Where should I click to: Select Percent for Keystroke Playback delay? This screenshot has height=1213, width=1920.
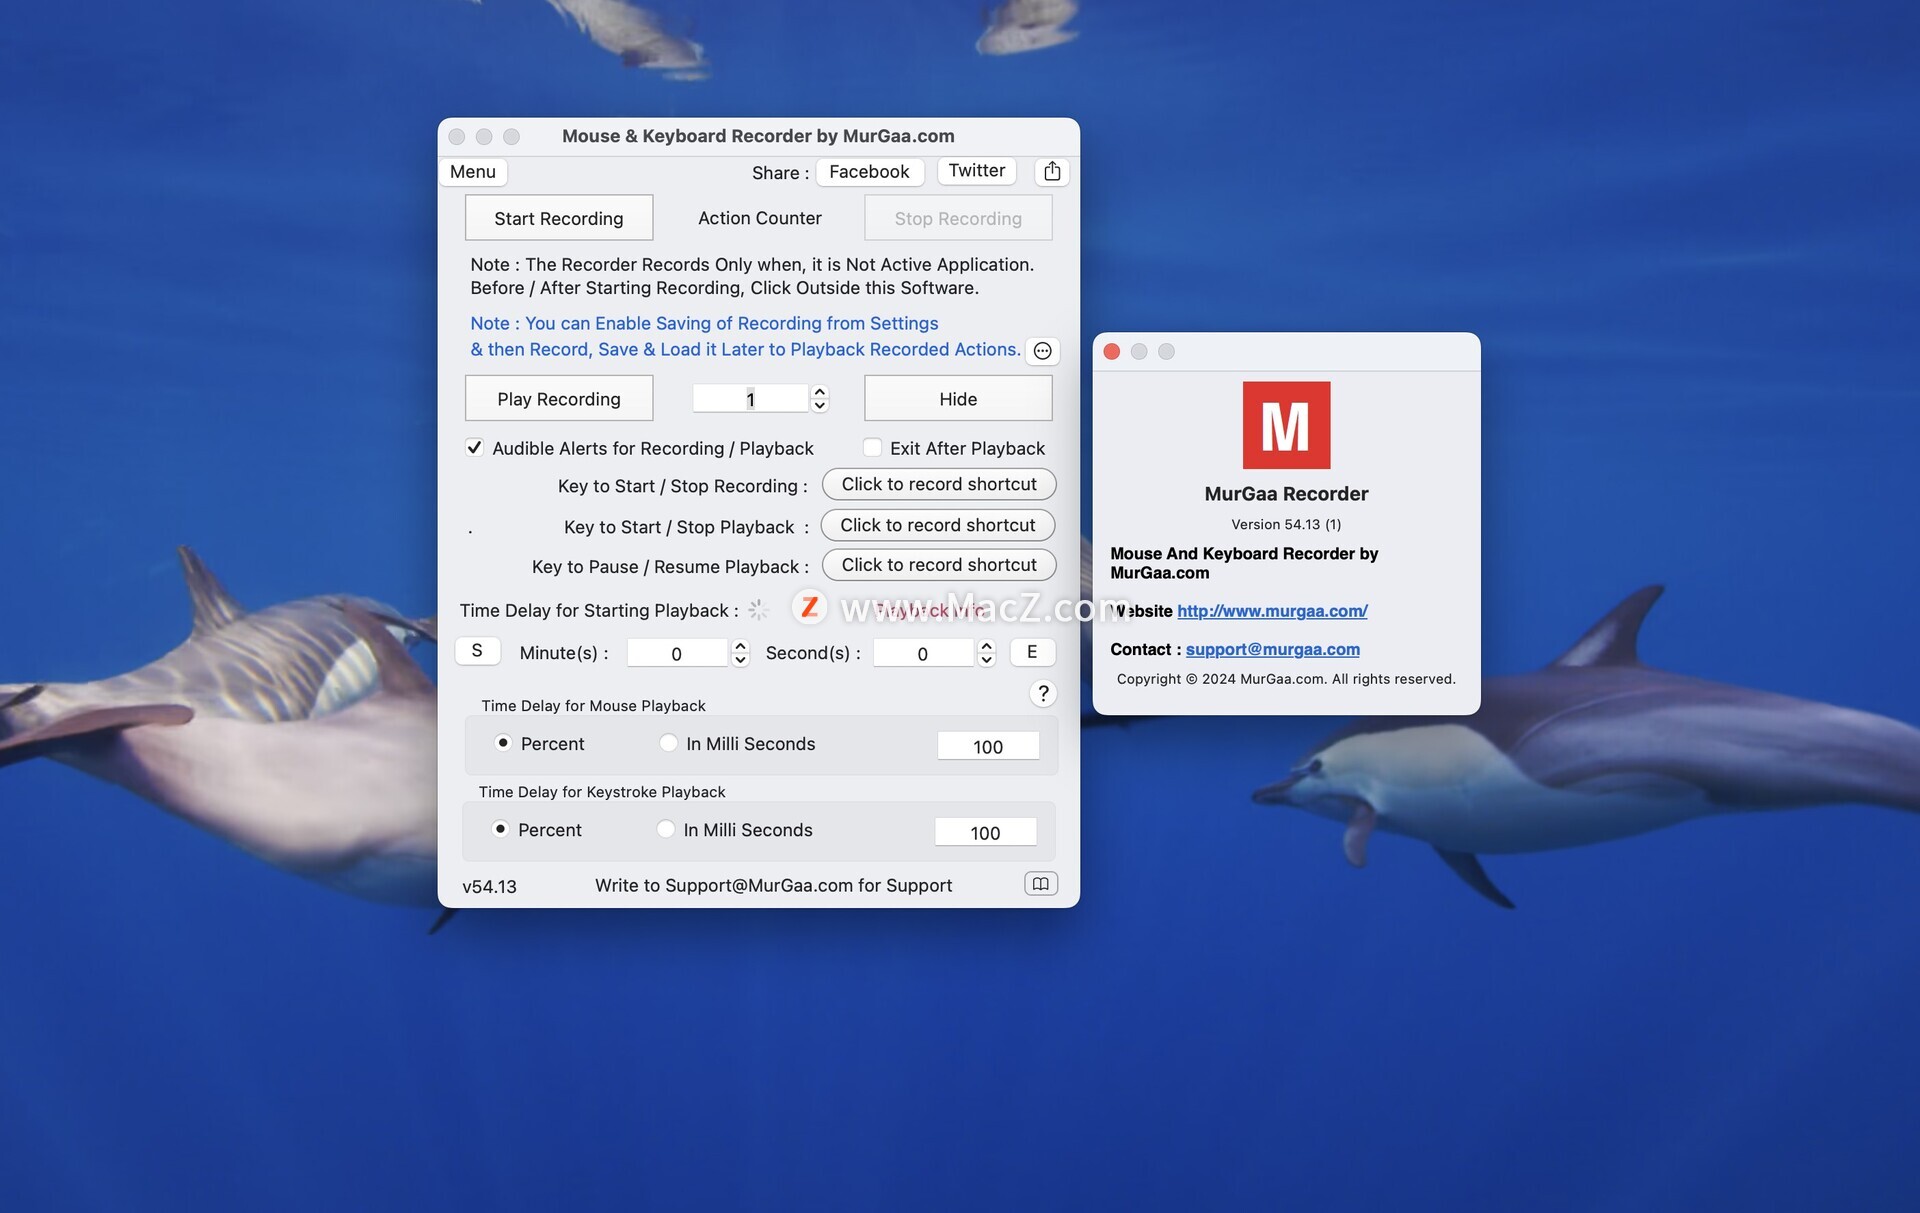click(501, 829)
